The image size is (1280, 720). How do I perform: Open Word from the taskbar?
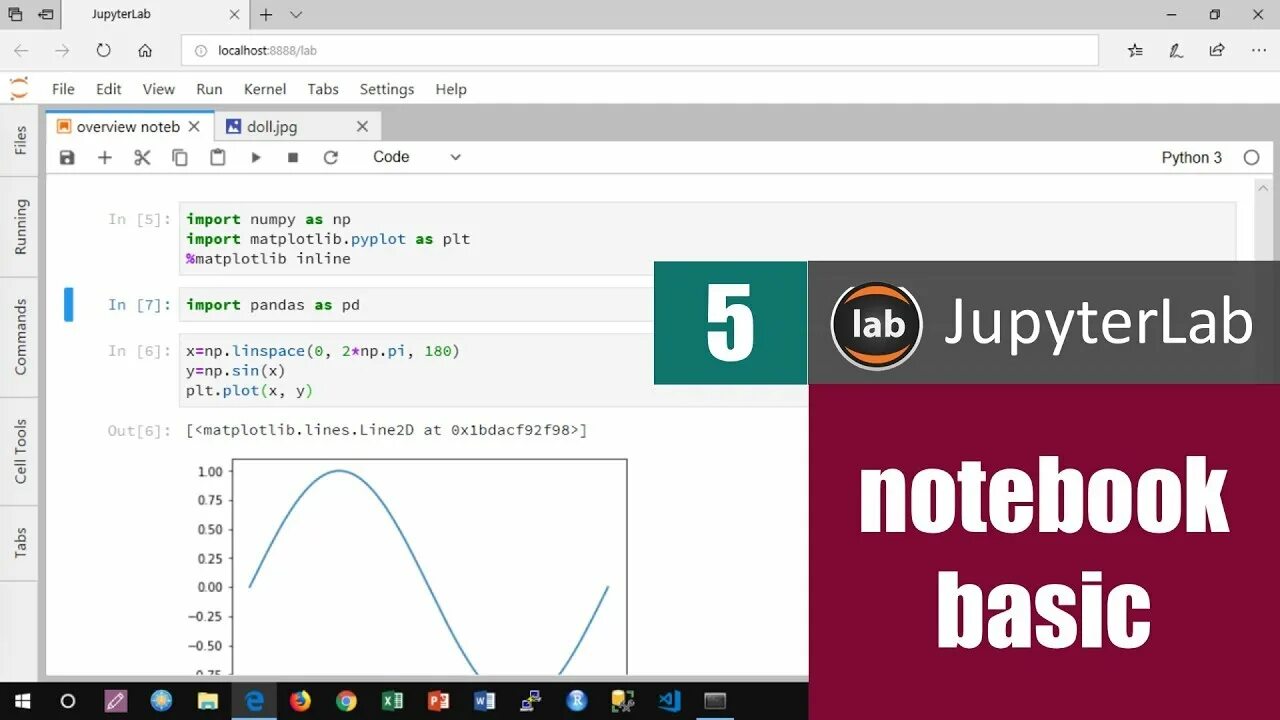pos(484,701)
